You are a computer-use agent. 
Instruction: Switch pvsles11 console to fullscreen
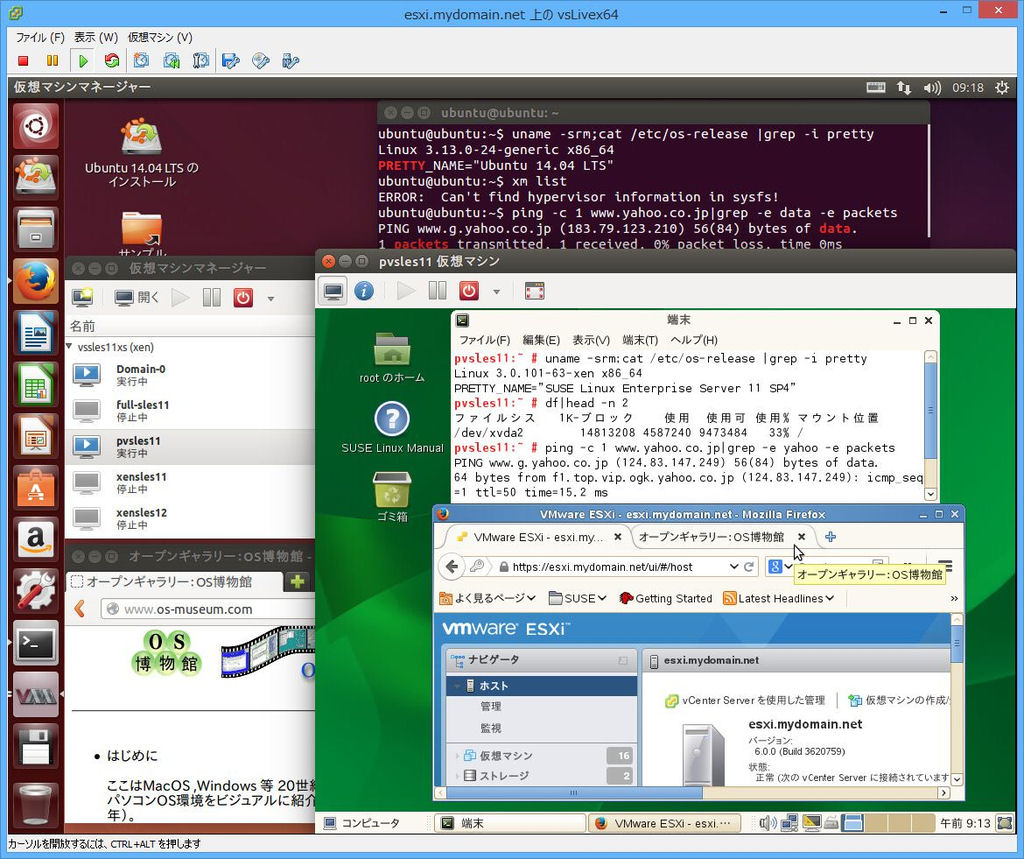(x=534, y=291)
